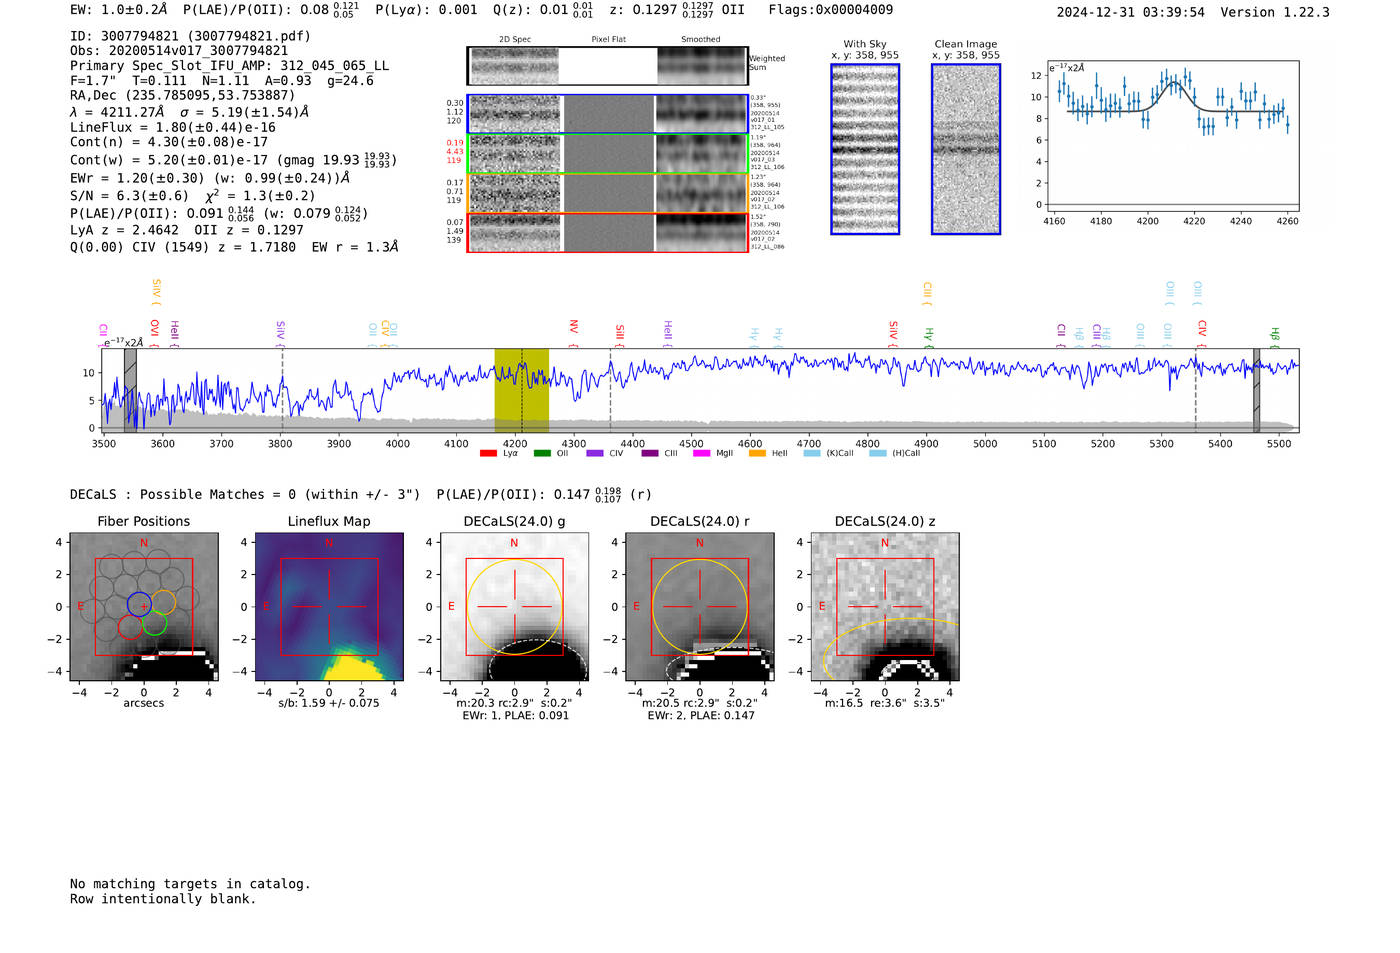Image resolution: width=1400 pixels, height=953 pixels.
Task: Click the gray hatched band near 5460 Å
Action: [1256, 390]
